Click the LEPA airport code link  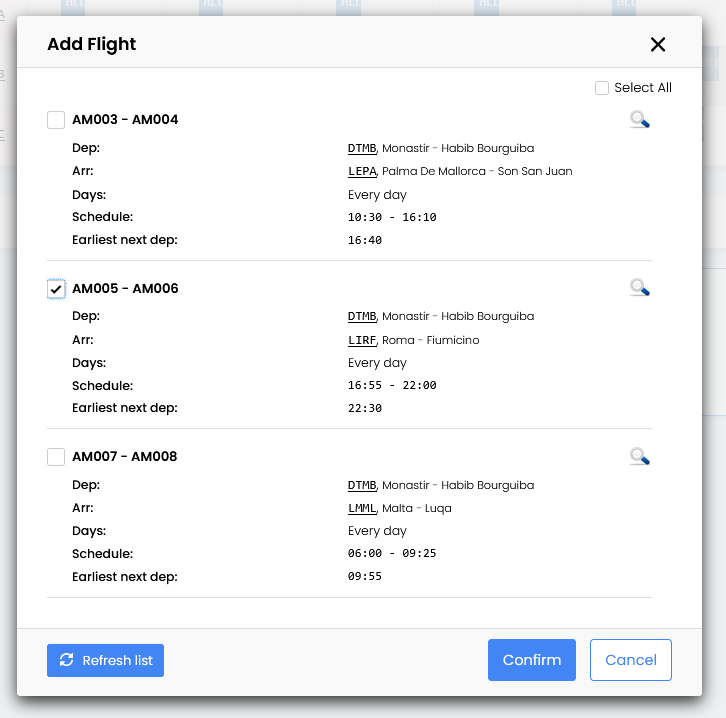[x=362, y=171]
